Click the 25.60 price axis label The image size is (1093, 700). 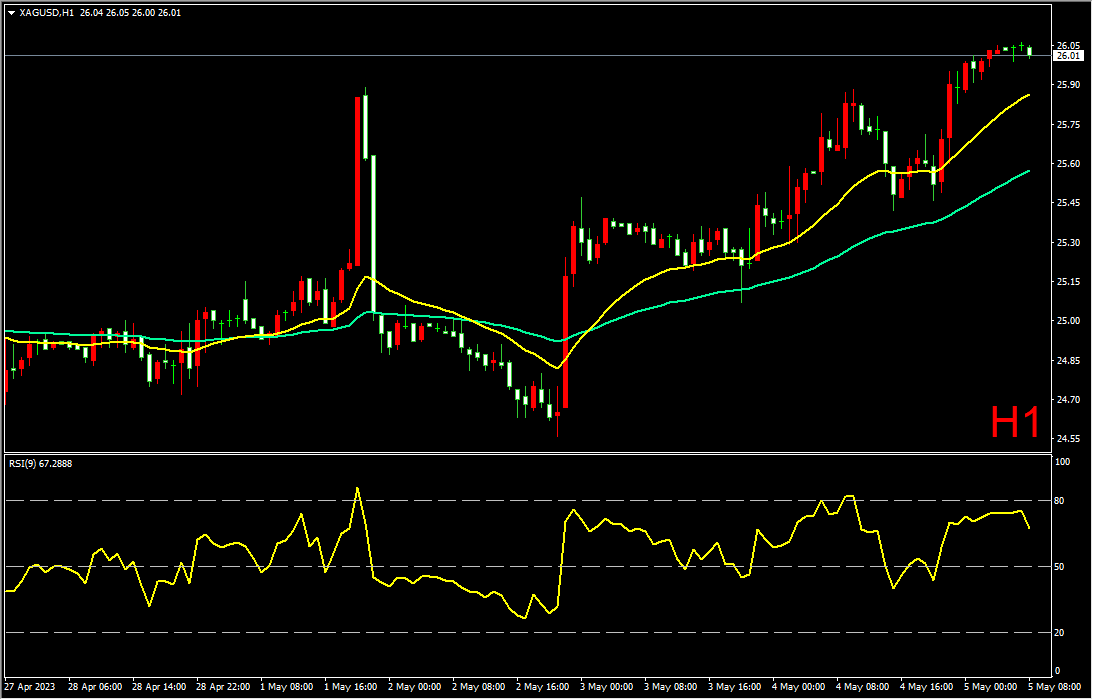tap(1068, 164)
